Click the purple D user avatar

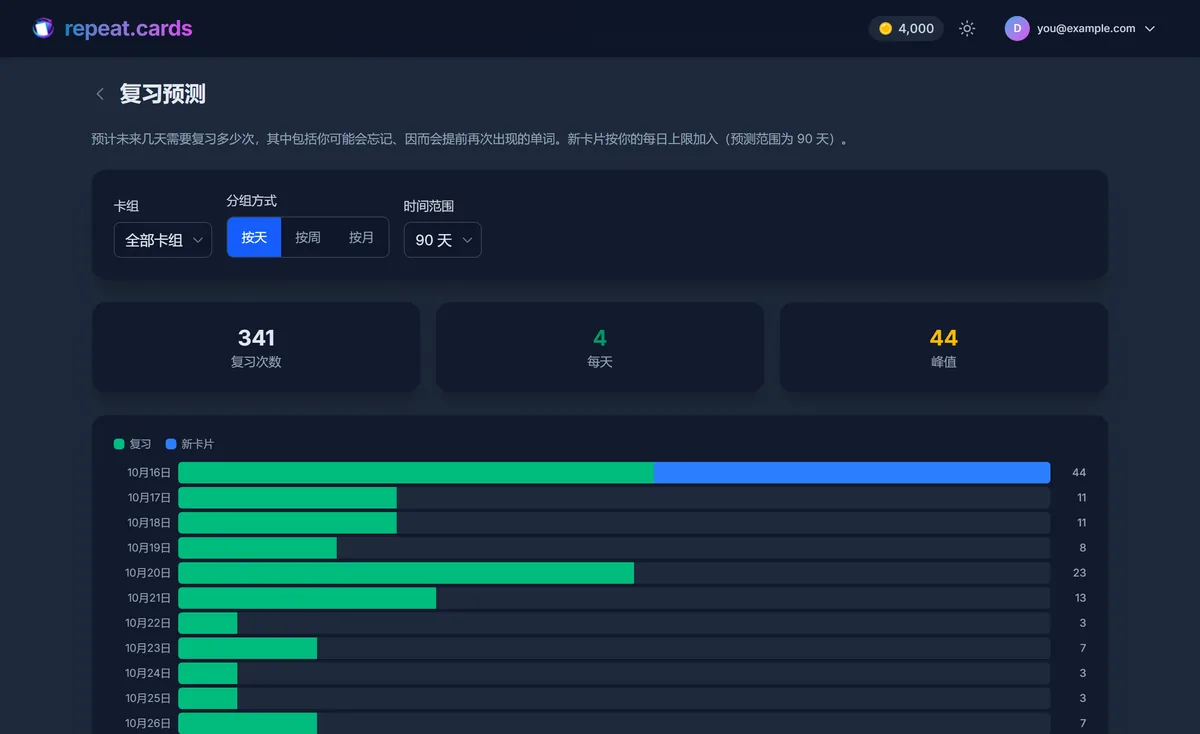point(1017,28)
